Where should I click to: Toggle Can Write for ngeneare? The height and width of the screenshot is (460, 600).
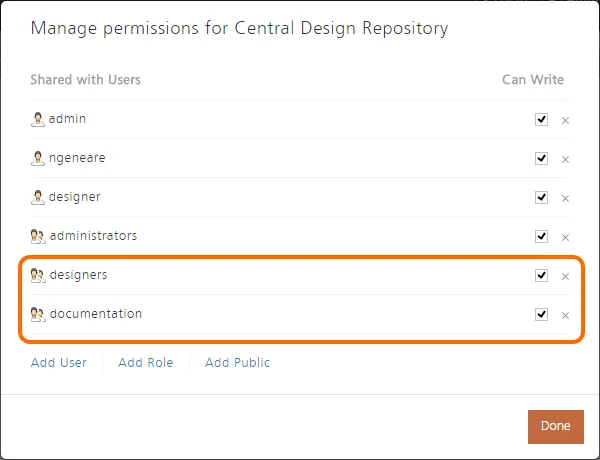point(541,158)
